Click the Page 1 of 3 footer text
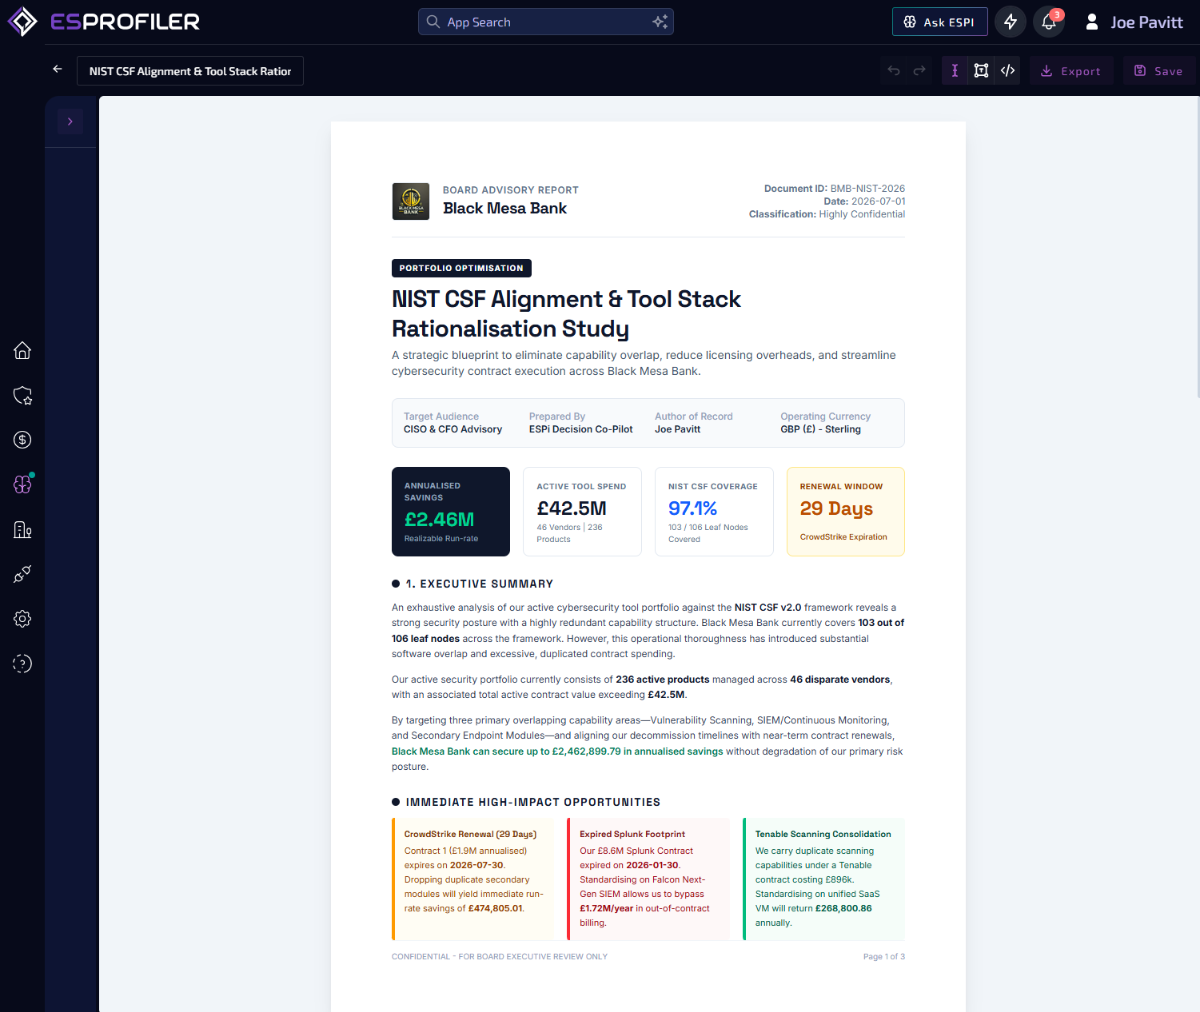Image resolution: width=1200 pixels, height=1012 pixels. pyautogui.click(x=884, y=957)
